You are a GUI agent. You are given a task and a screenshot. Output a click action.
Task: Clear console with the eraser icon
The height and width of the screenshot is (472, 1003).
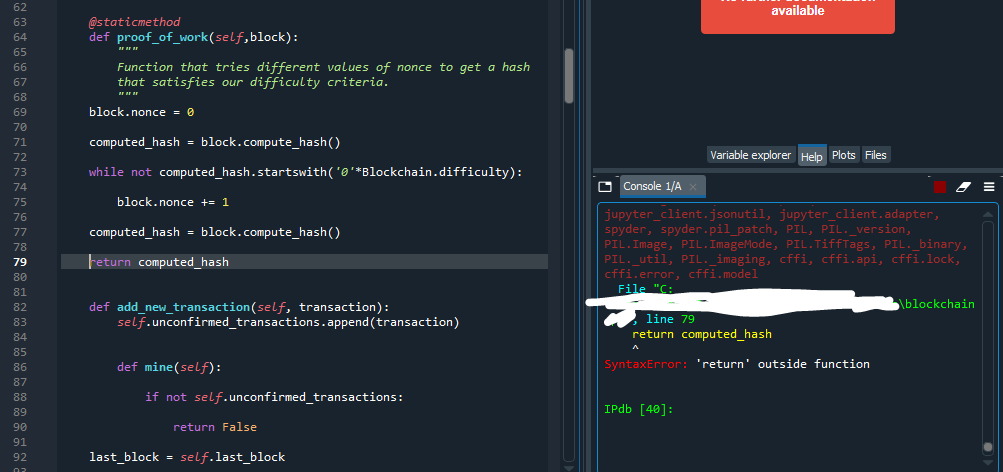click(963, 187)
